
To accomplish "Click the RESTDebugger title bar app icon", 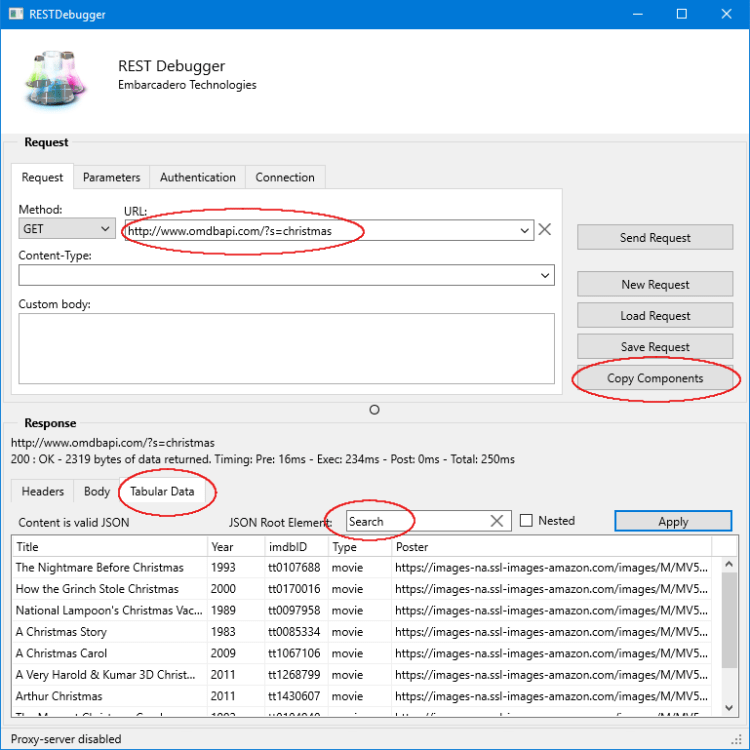I will point(15,13).
